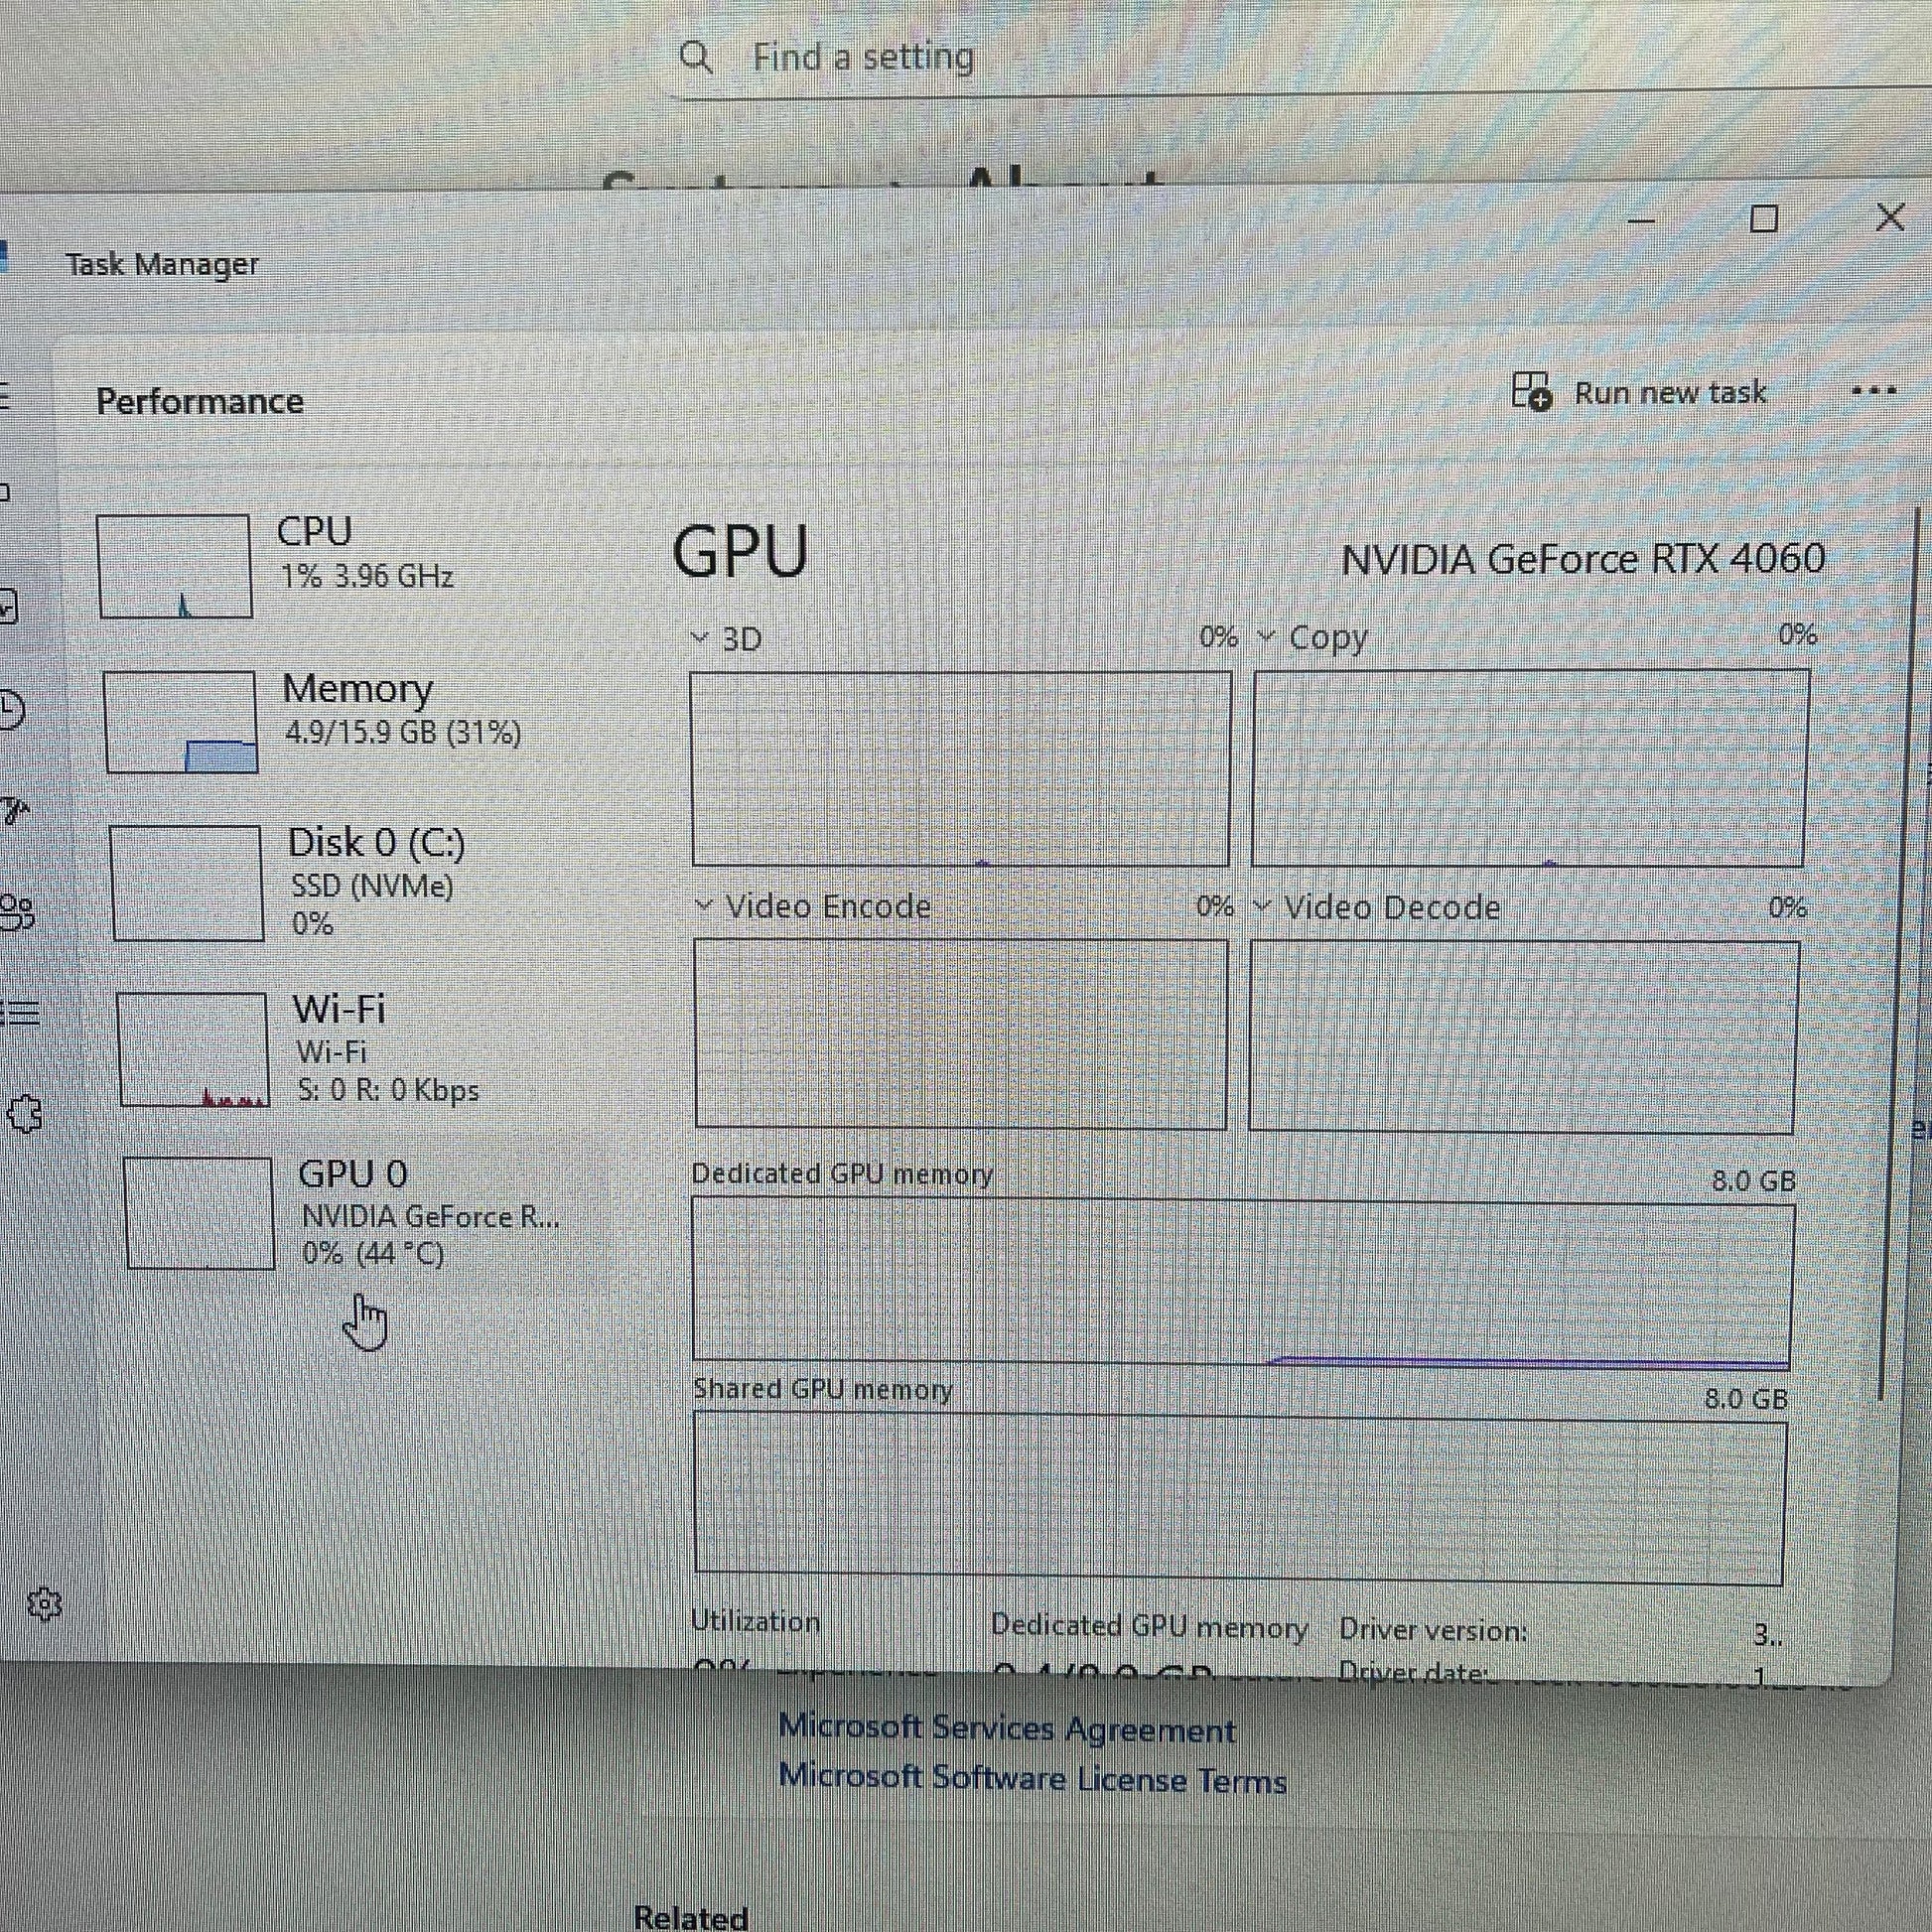Open Task Manager settings gear

point(44,1603)
